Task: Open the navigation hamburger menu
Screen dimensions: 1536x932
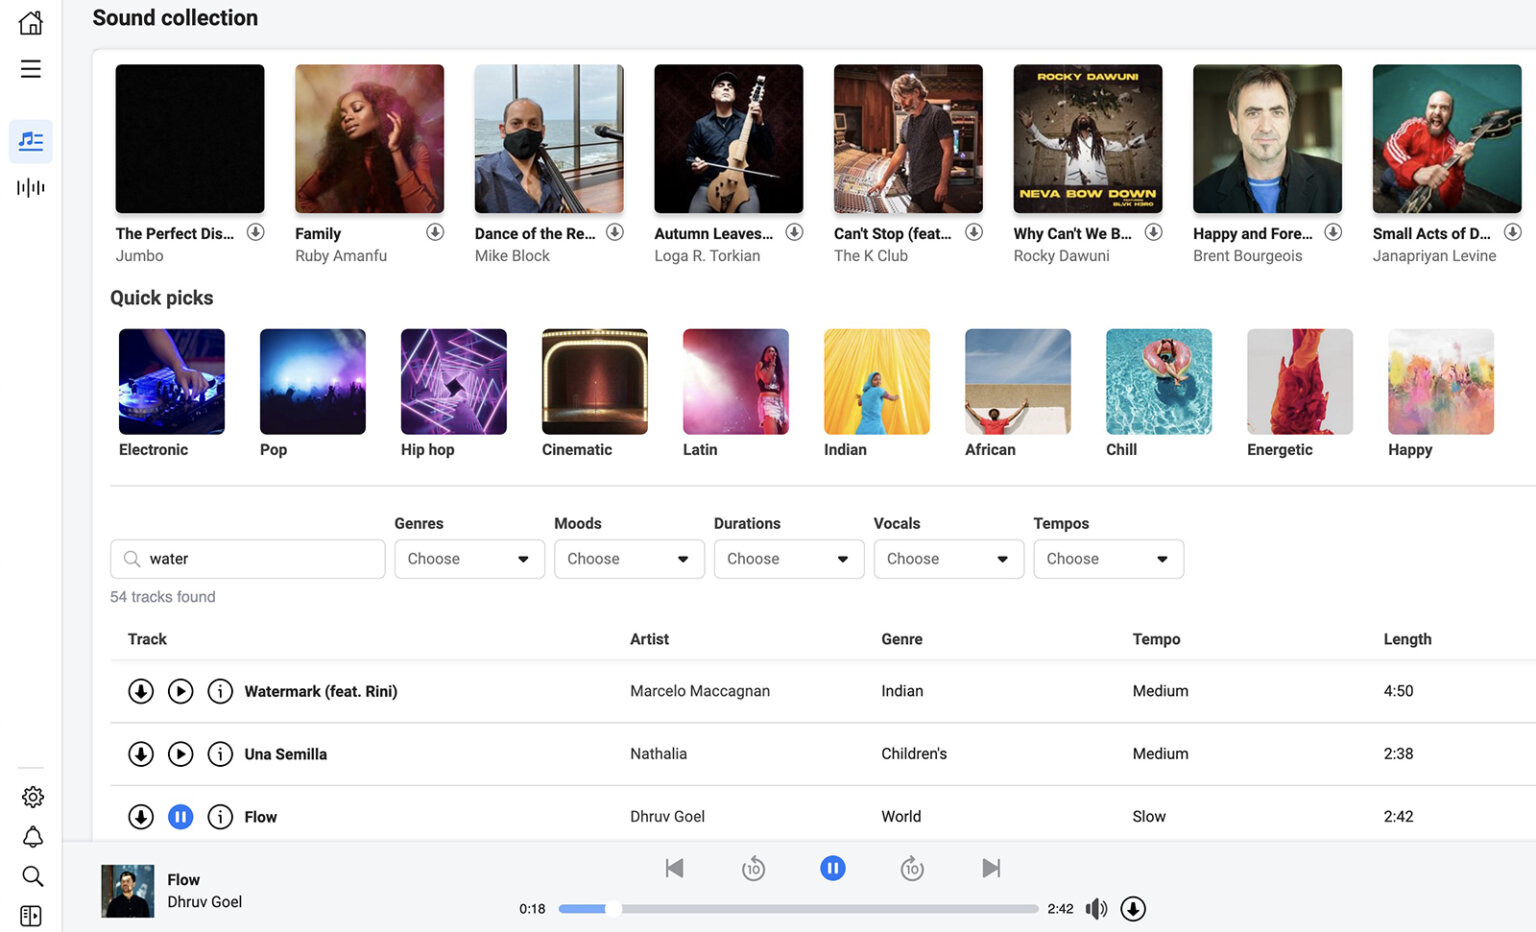Action: [x=30, y=68]
